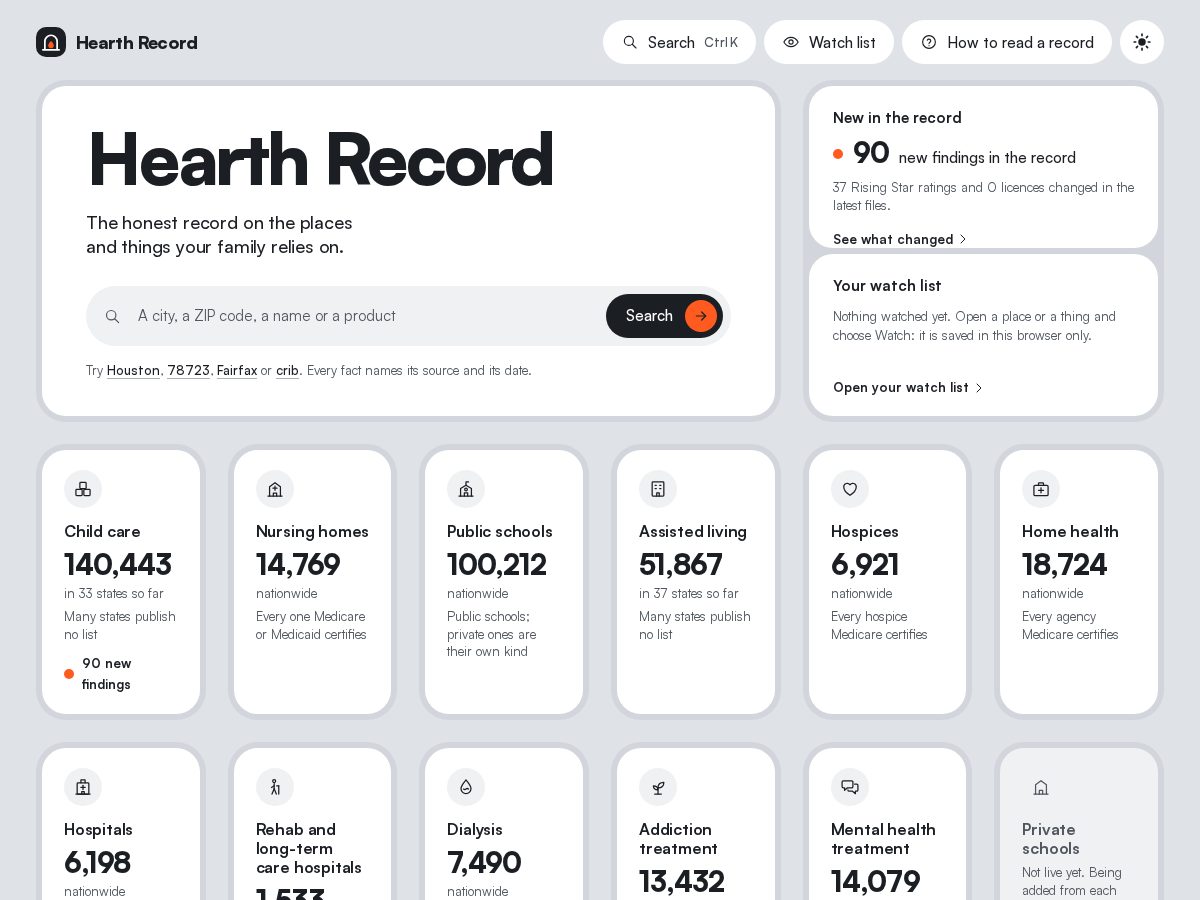Open the Mental health treatment card heading

(883, 839)
